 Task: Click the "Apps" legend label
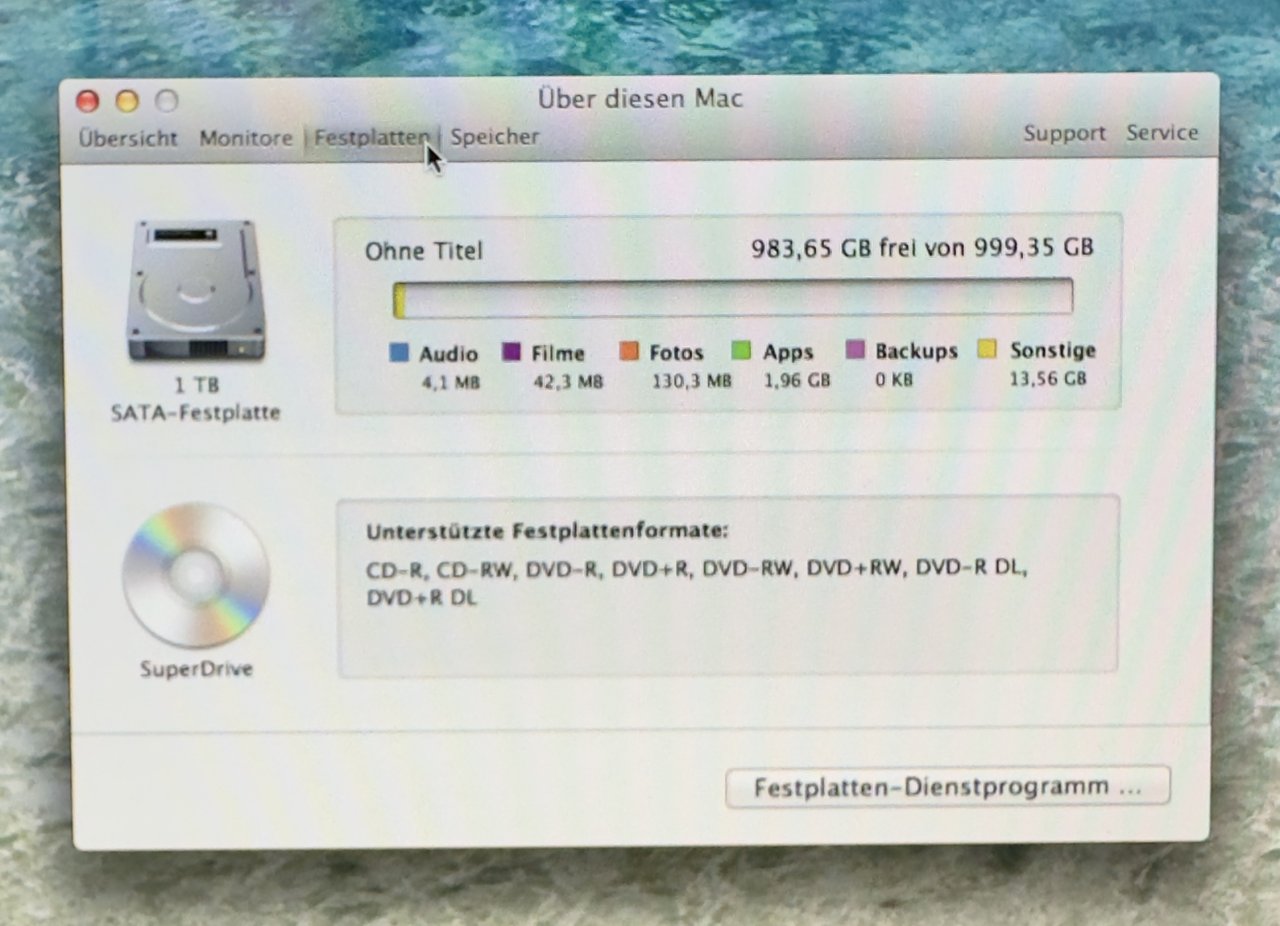tap(788, 352)
